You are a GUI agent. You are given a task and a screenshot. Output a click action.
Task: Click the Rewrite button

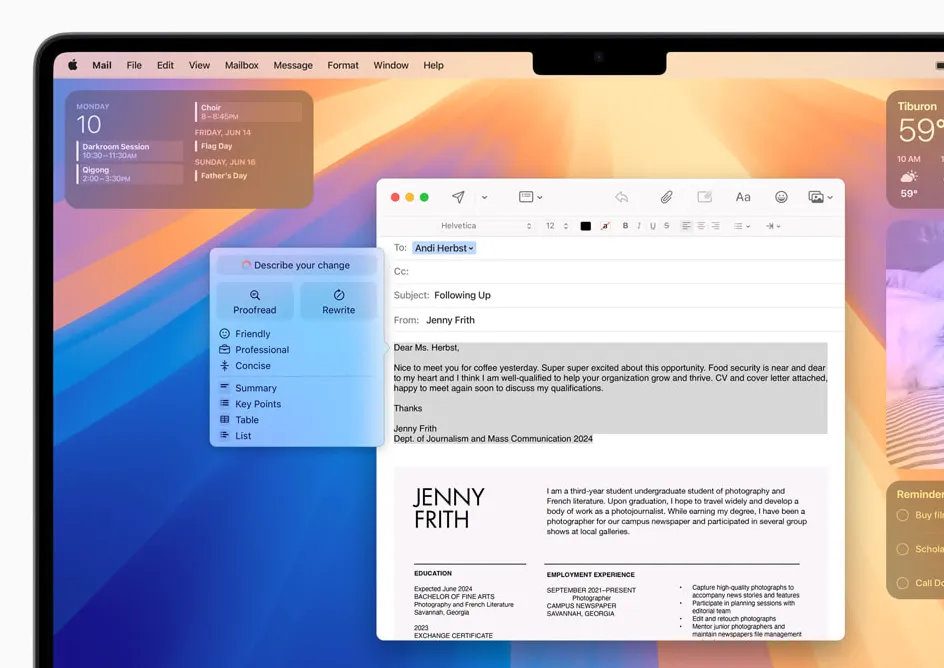click(x=338, y=301)
